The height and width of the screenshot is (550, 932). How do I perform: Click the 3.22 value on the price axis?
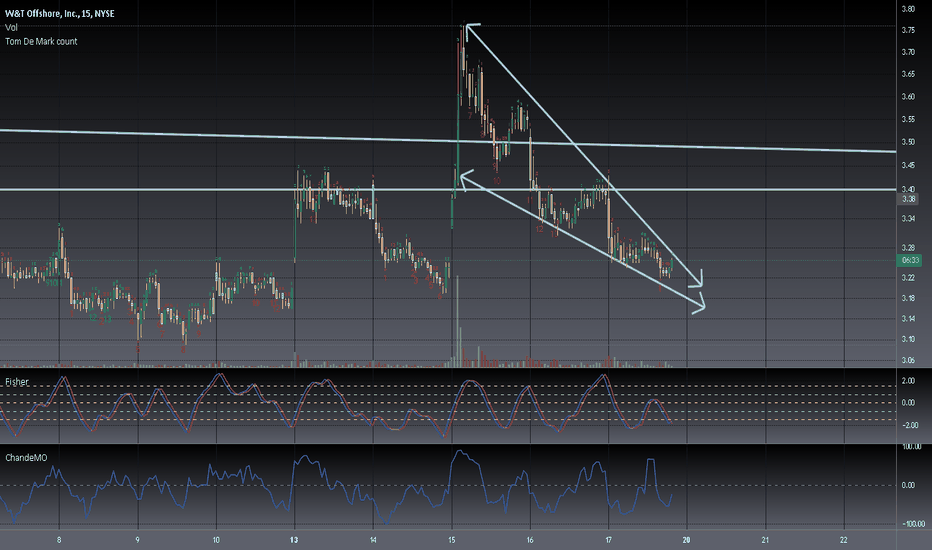(908, 278)
